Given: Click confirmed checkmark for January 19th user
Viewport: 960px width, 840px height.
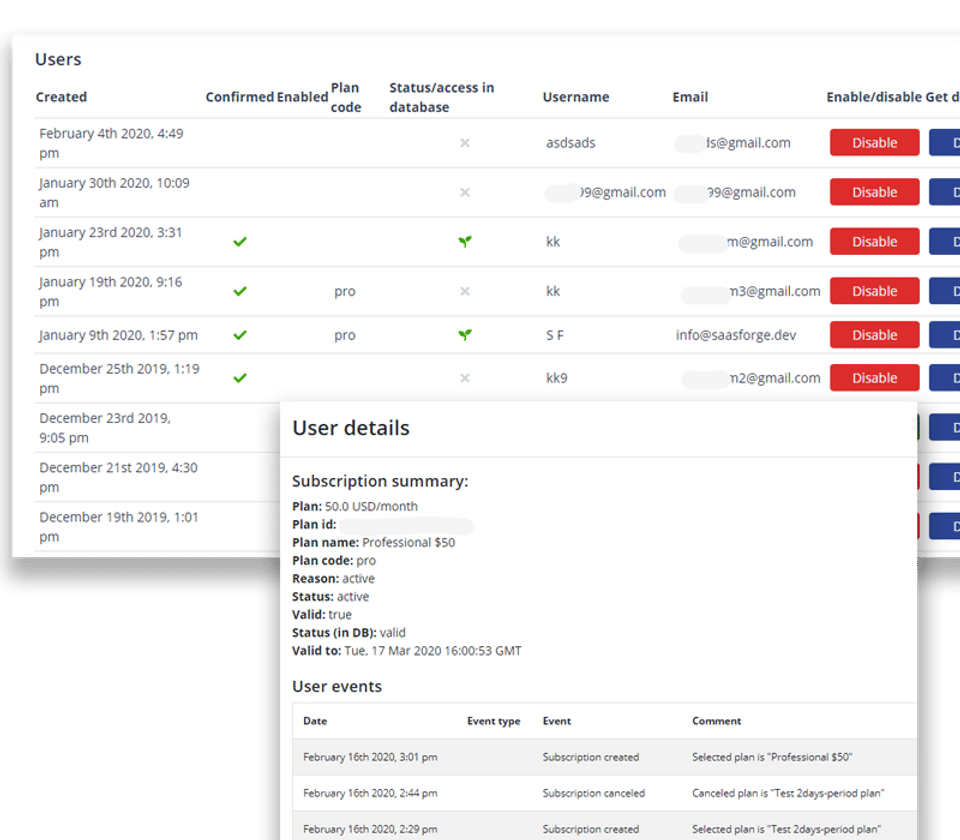Looking at the screenshot, I should point(240,291).
